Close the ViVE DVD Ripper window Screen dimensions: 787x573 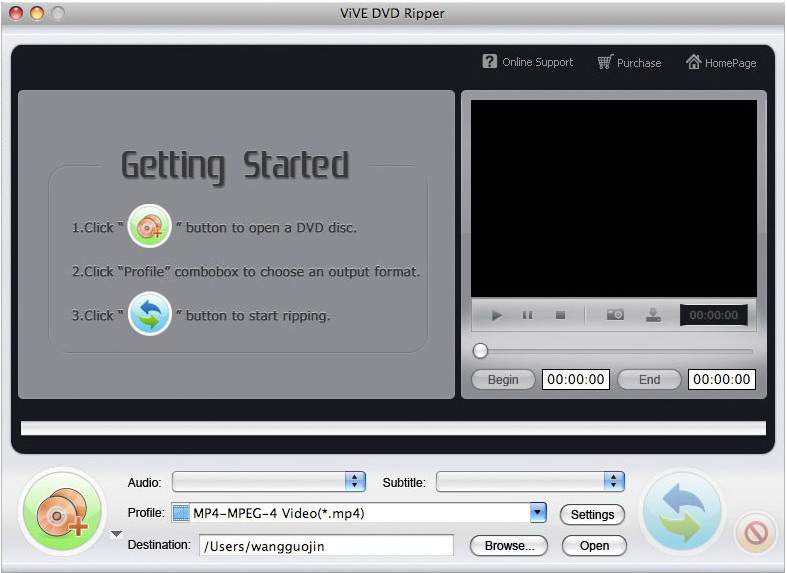click(x=16, y=13)
